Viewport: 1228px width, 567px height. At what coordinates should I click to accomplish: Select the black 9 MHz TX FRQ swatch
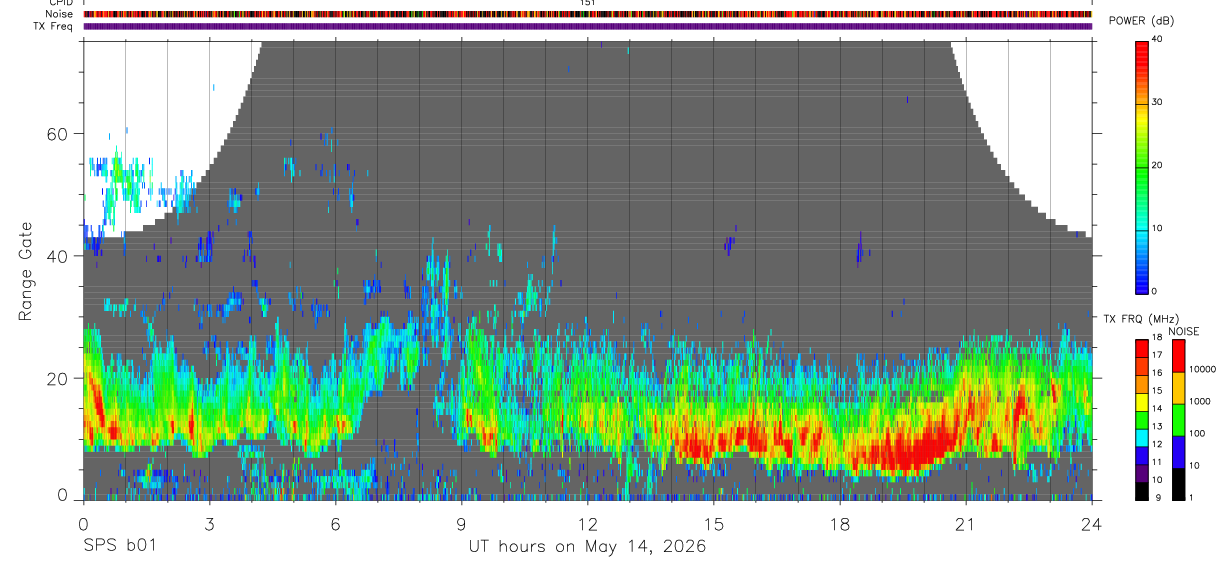[x=1142, y=491]
